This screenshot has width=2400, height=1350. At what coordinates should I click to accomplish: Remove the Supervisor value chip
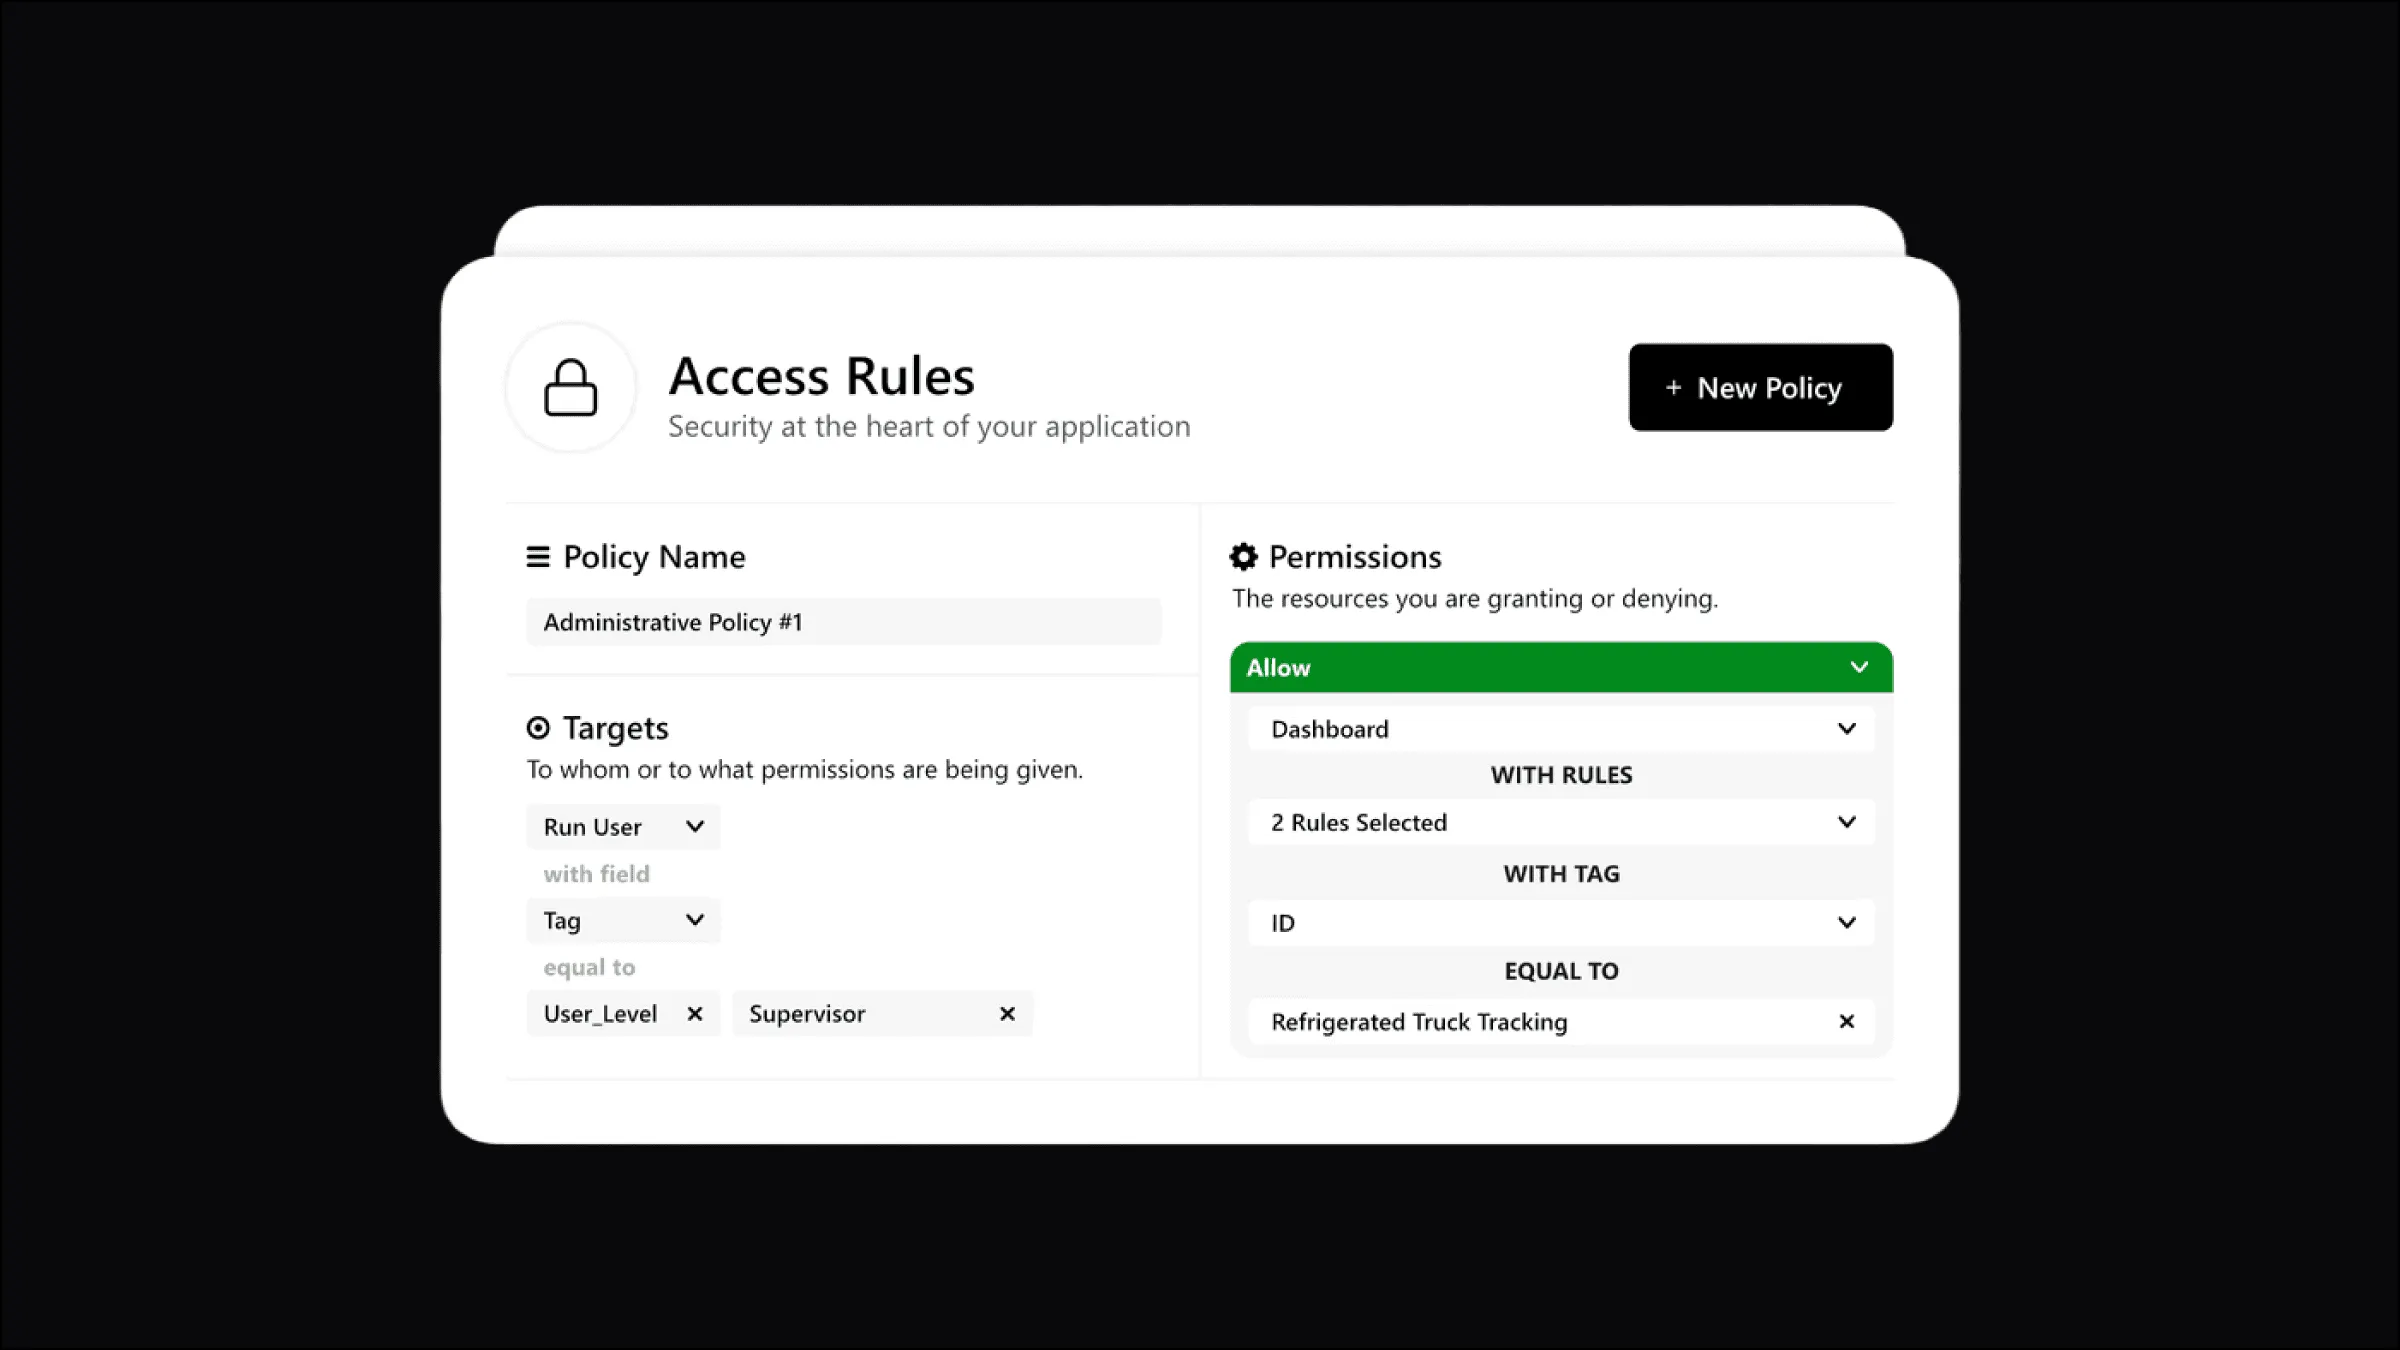click(x=1006, y=1013)
